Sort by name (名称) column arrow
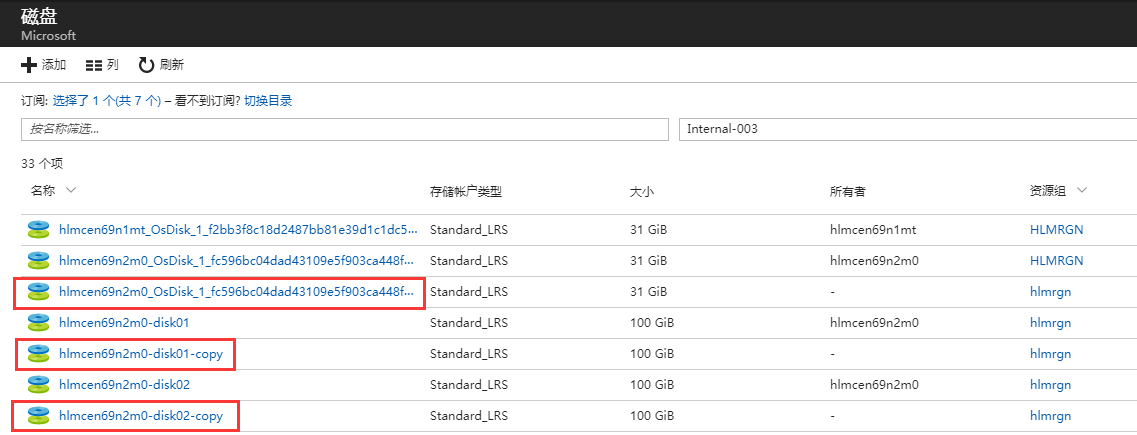This screenshot has height=435, width=1137. (x=71, y=190)
